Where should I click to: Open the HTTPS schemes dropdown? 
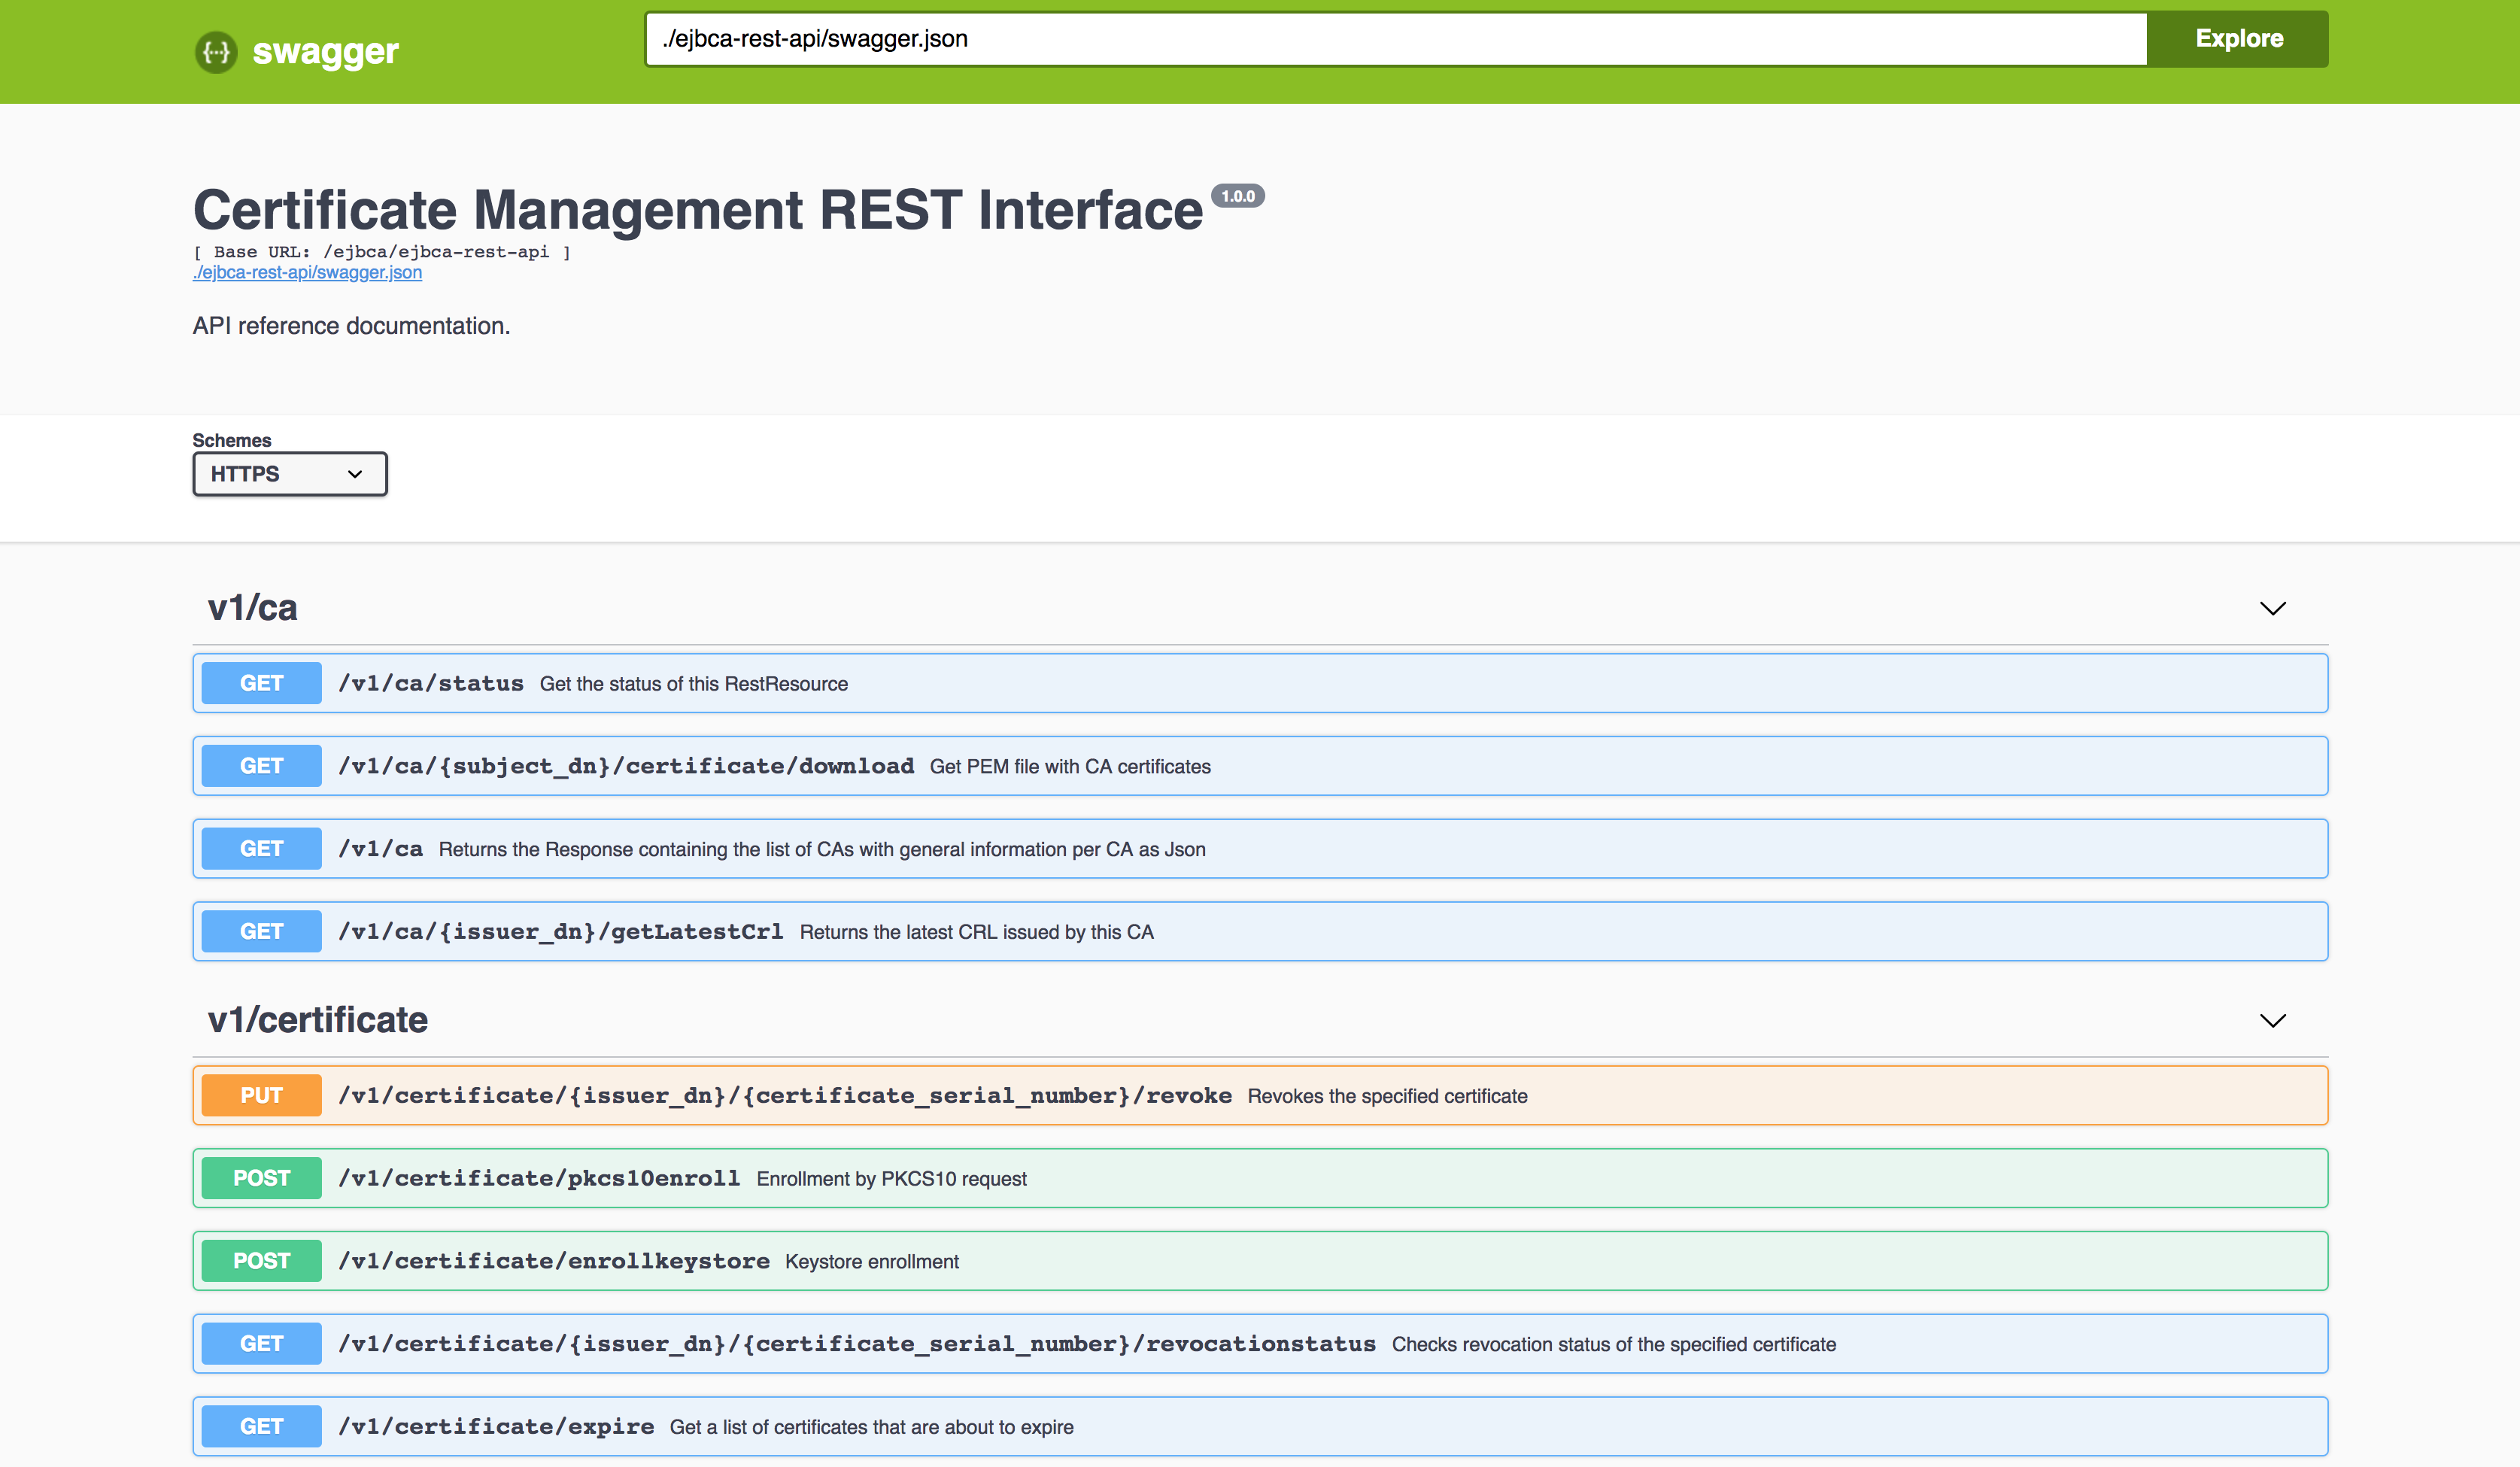289,474
